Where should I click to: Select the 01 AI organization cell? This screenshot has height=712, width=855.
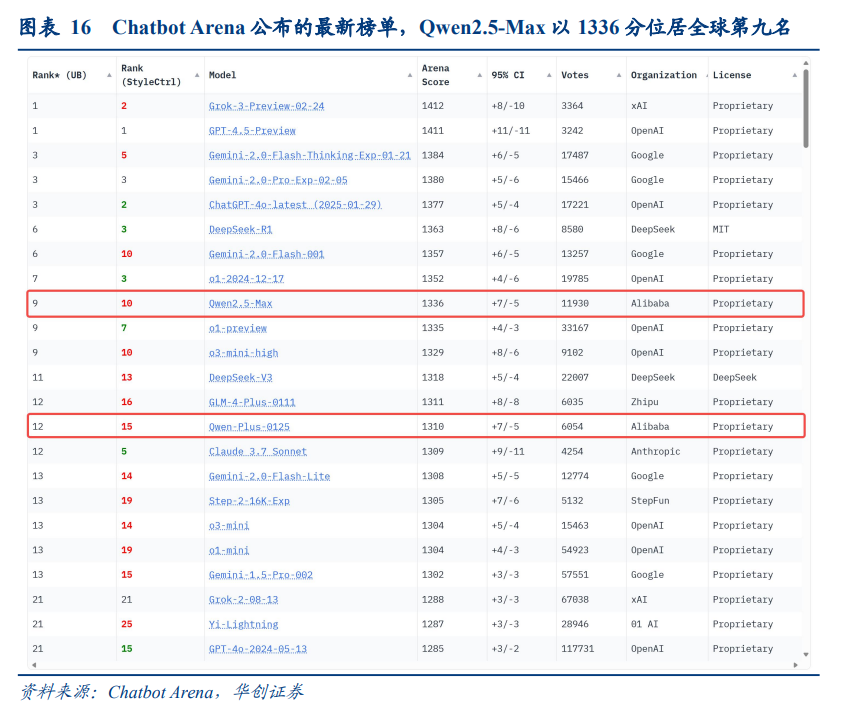pyautogui.click(x=645, y=624)
